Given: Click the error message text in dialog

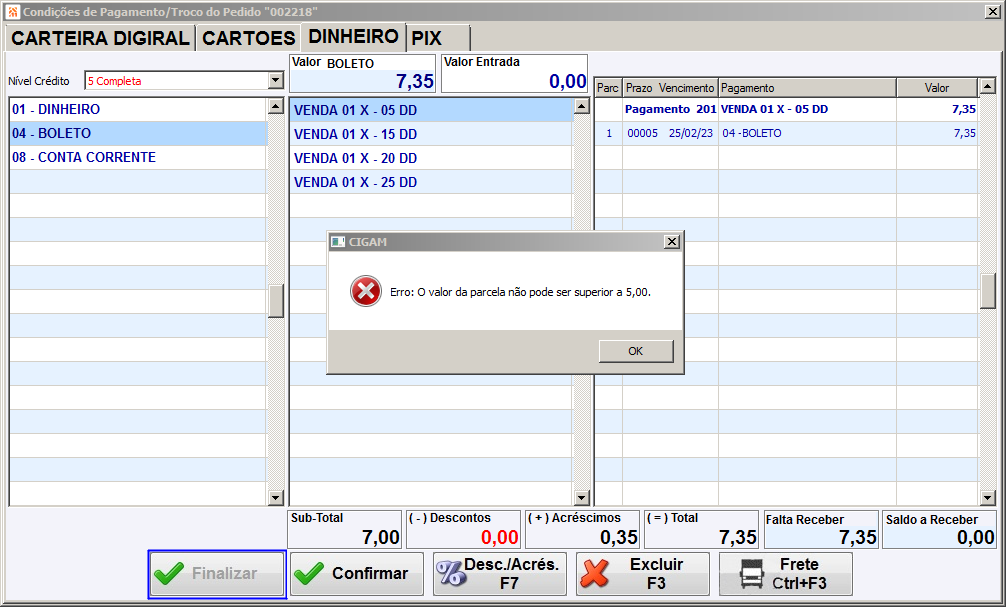Looking at the screenshot, I should click(520, 292).
